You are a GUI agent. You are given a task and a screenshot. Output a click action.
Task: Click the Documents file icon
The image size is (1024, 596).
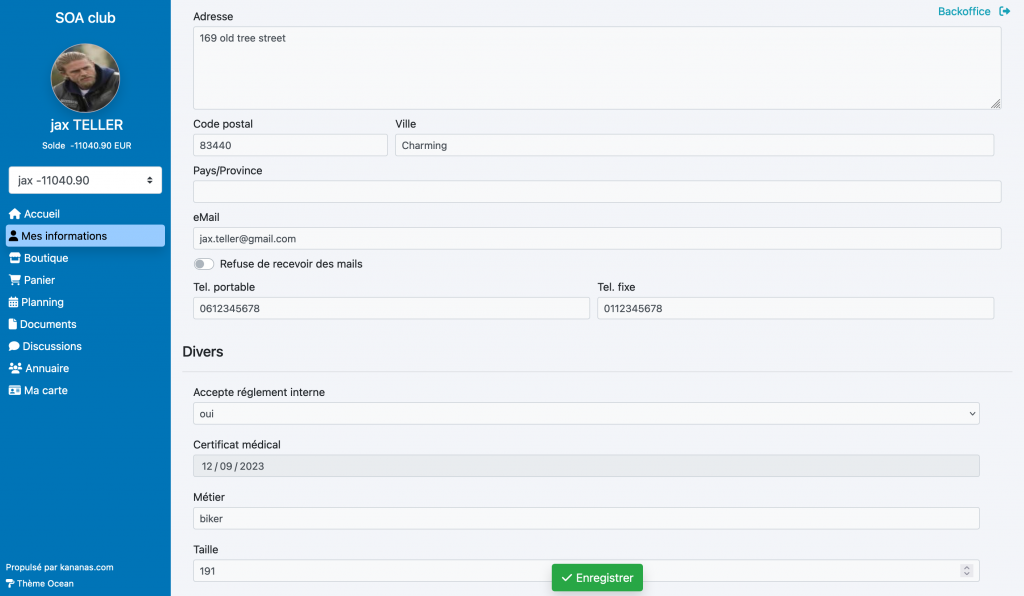(x=13, y=324)
